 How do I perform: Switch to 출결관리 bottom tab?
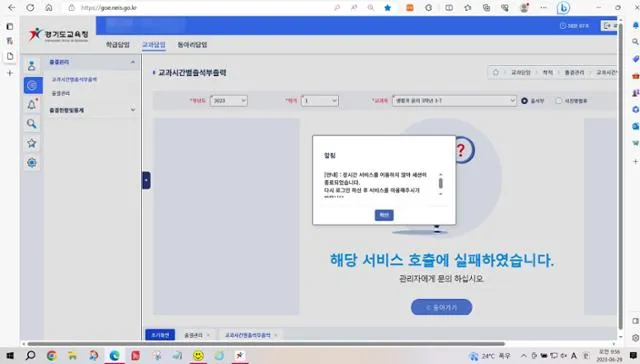tap(193, 335)
